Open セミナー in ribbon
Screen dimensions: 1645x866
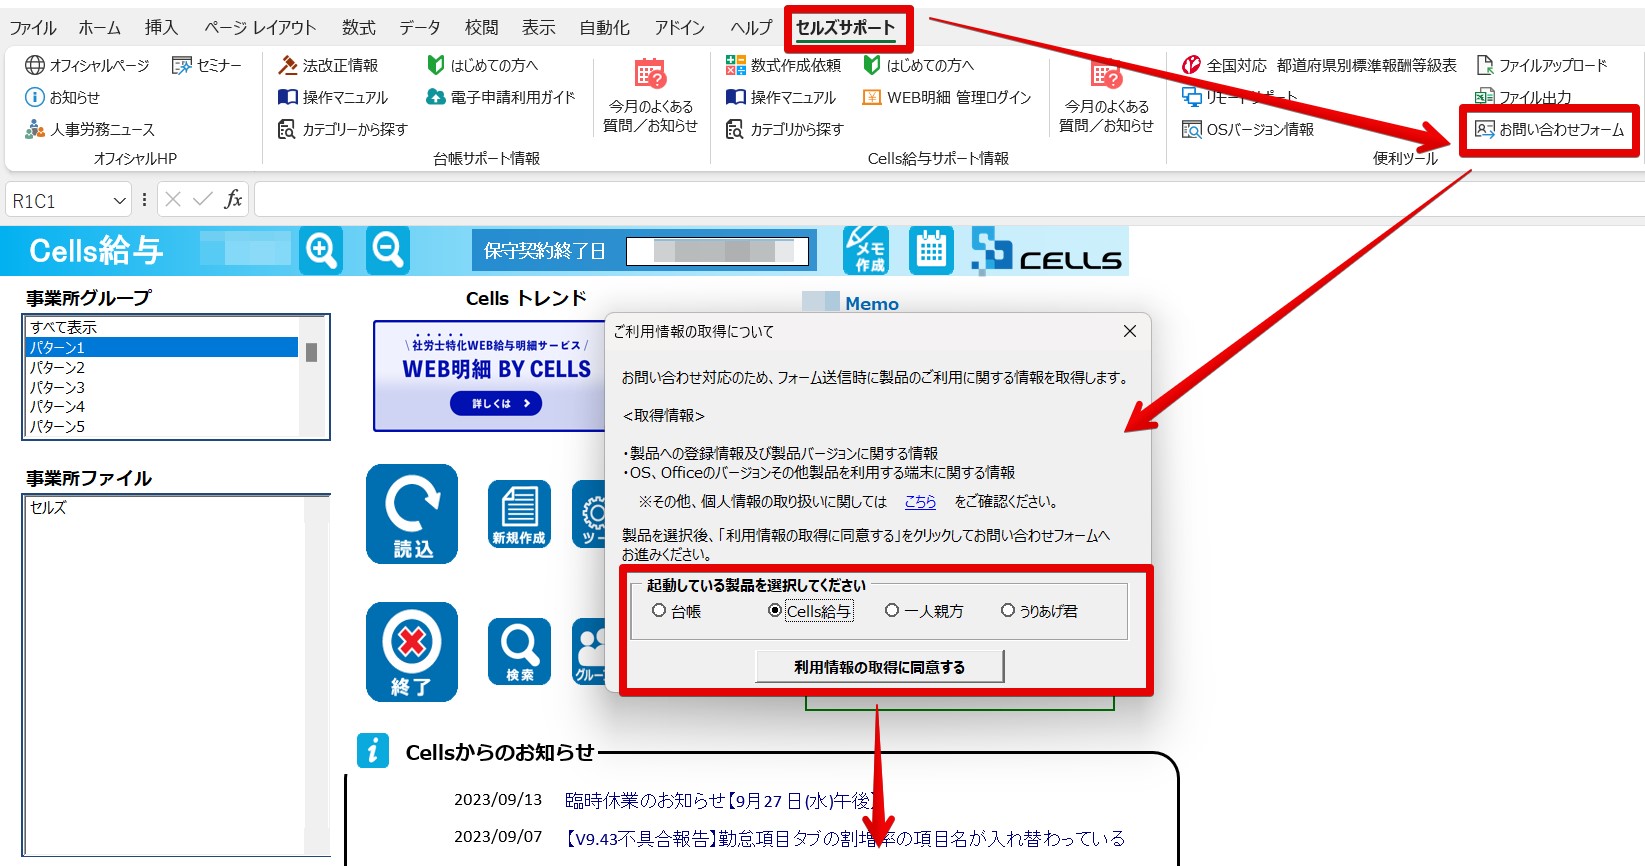tap(207, 65)
